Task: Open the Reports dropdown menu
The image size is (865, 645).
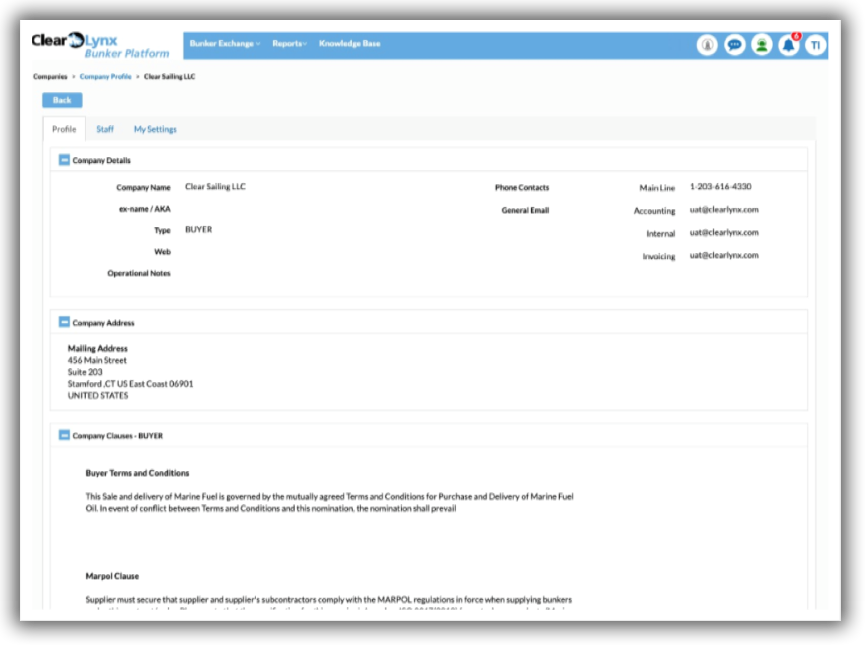Action: click(x=289, y=44)
